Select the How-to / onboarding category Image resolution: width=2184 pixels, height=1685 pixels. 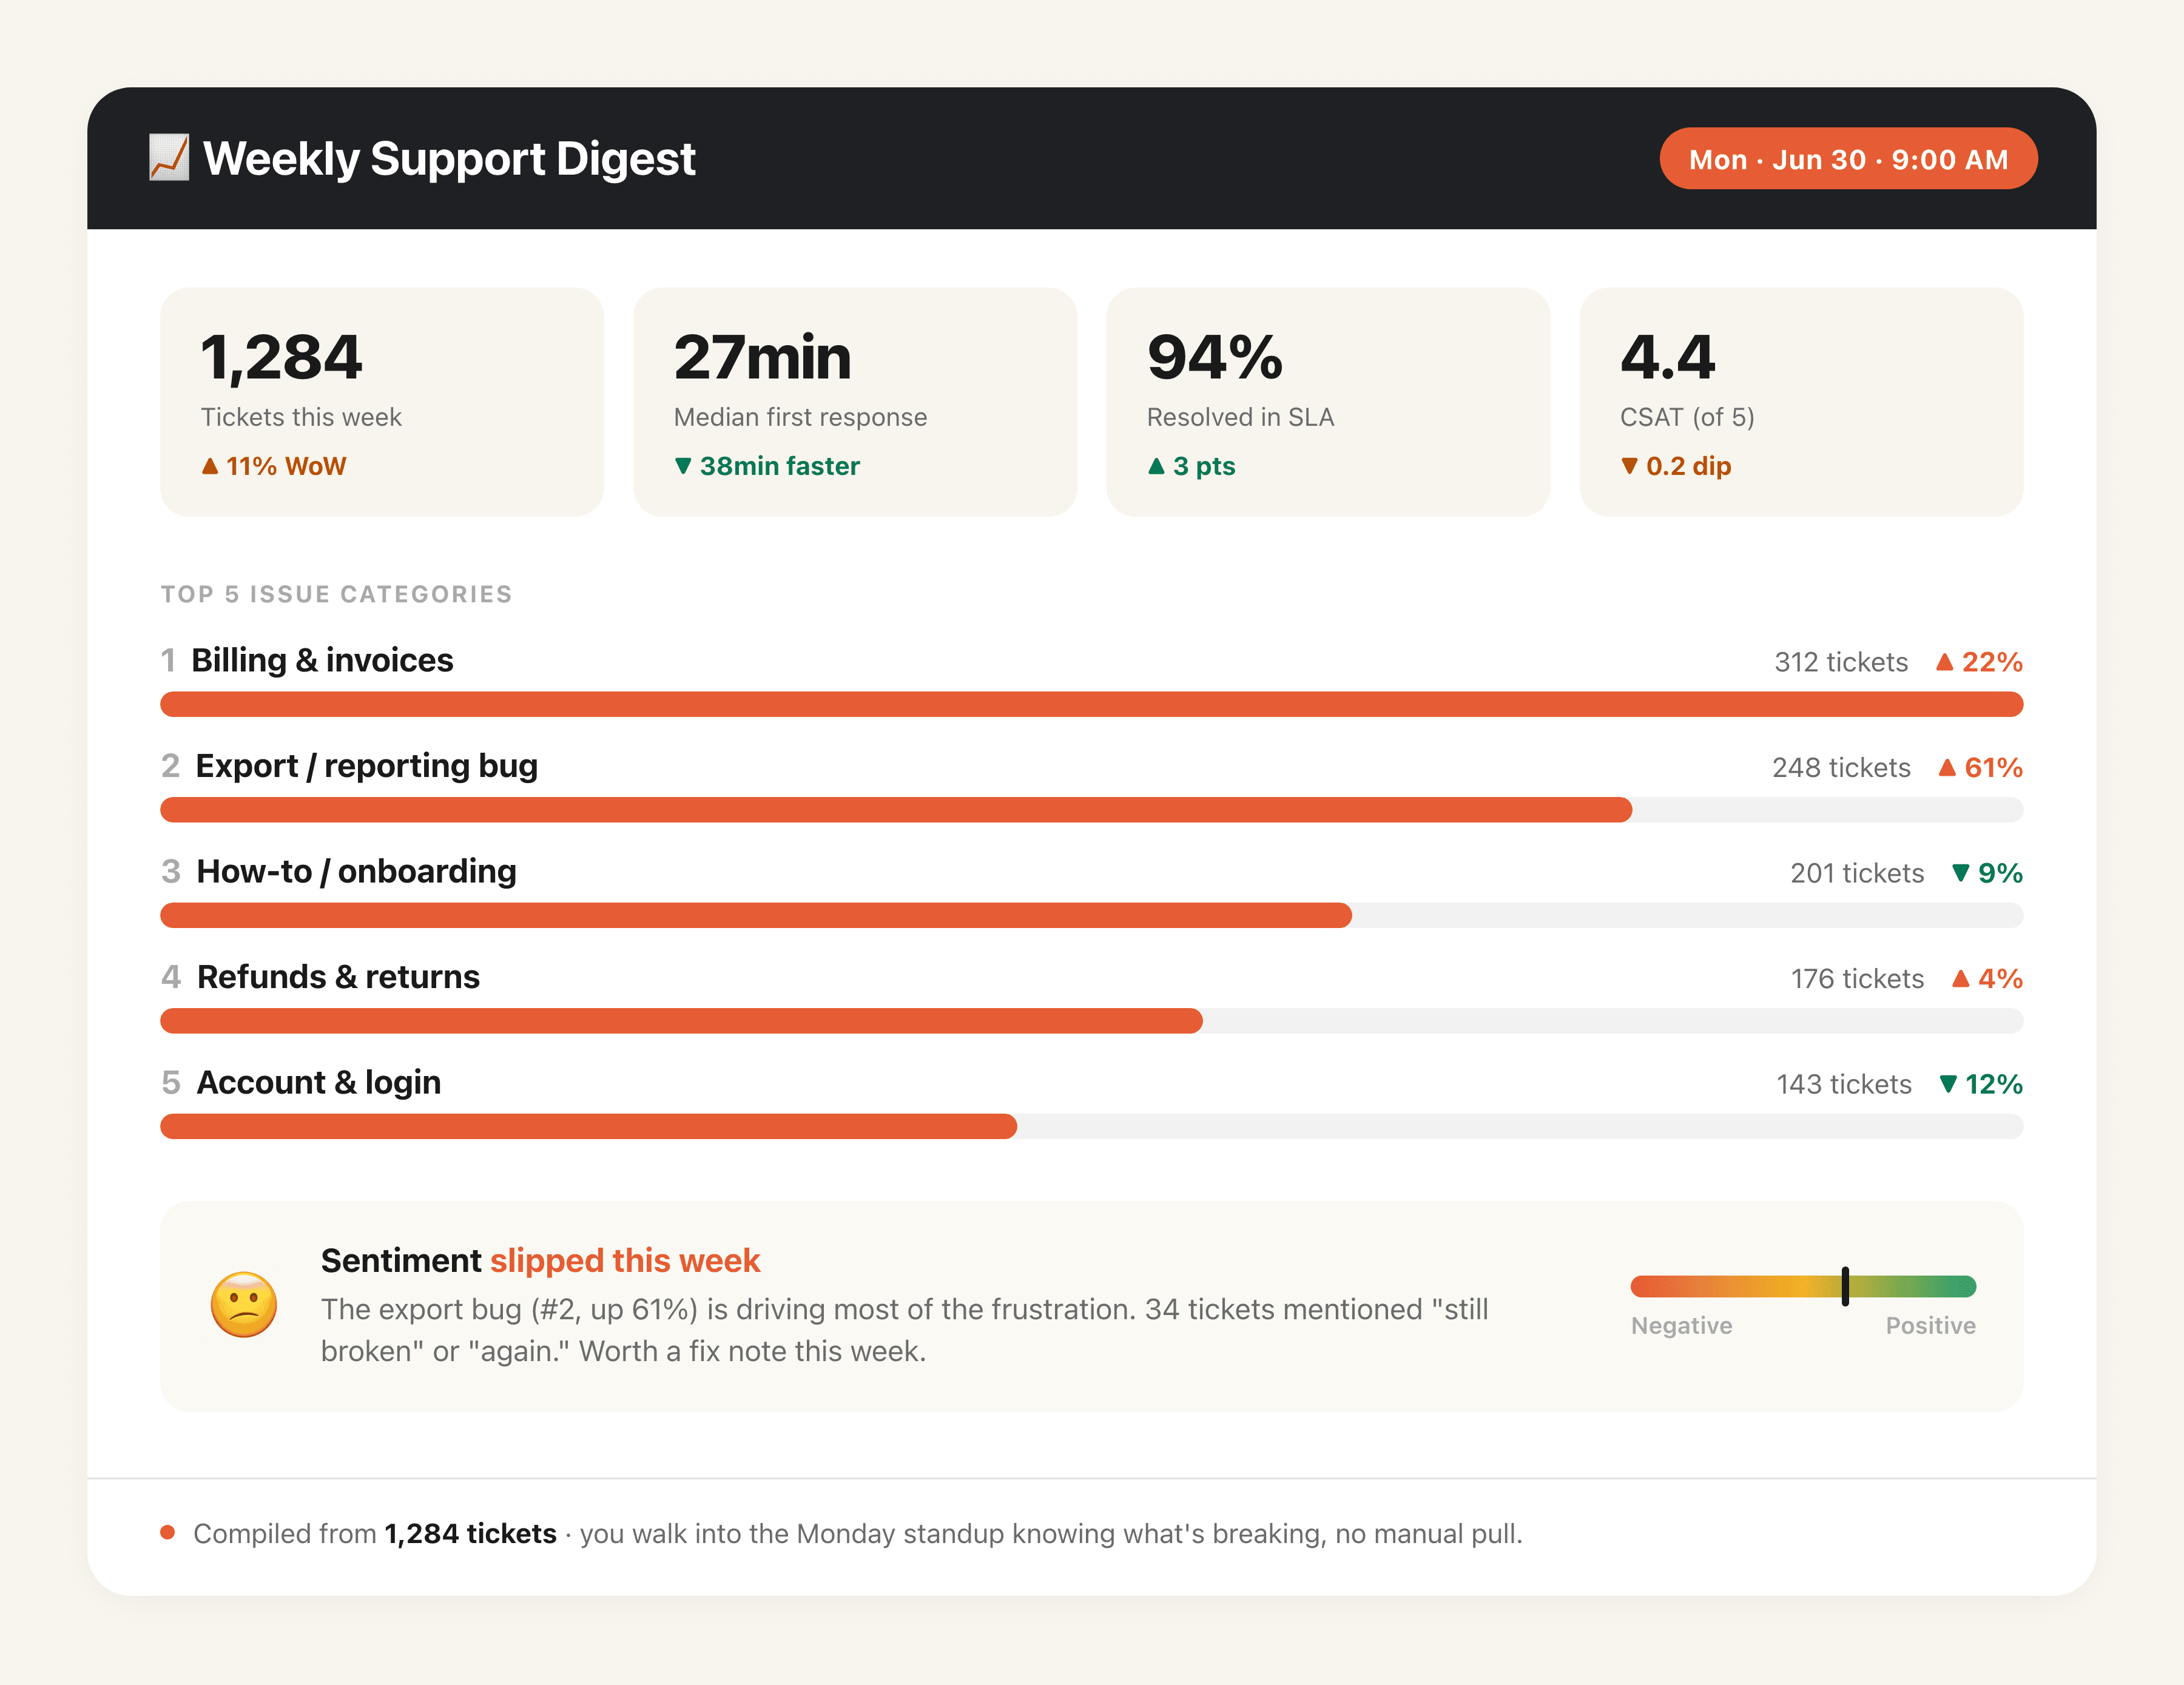tap(356, 871)
